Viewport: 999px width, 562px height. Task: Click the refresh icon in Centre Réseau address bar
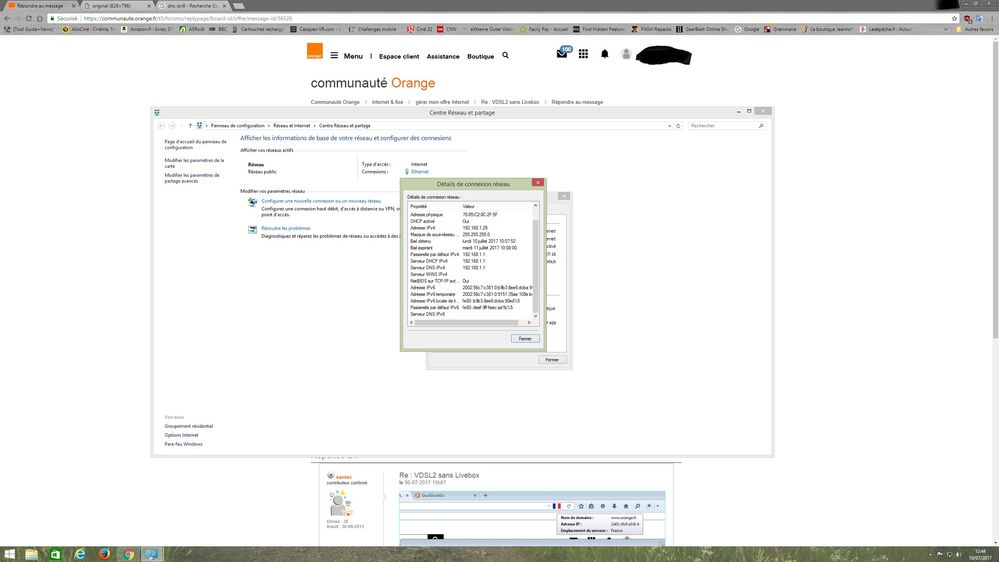(x=678, y=126)
